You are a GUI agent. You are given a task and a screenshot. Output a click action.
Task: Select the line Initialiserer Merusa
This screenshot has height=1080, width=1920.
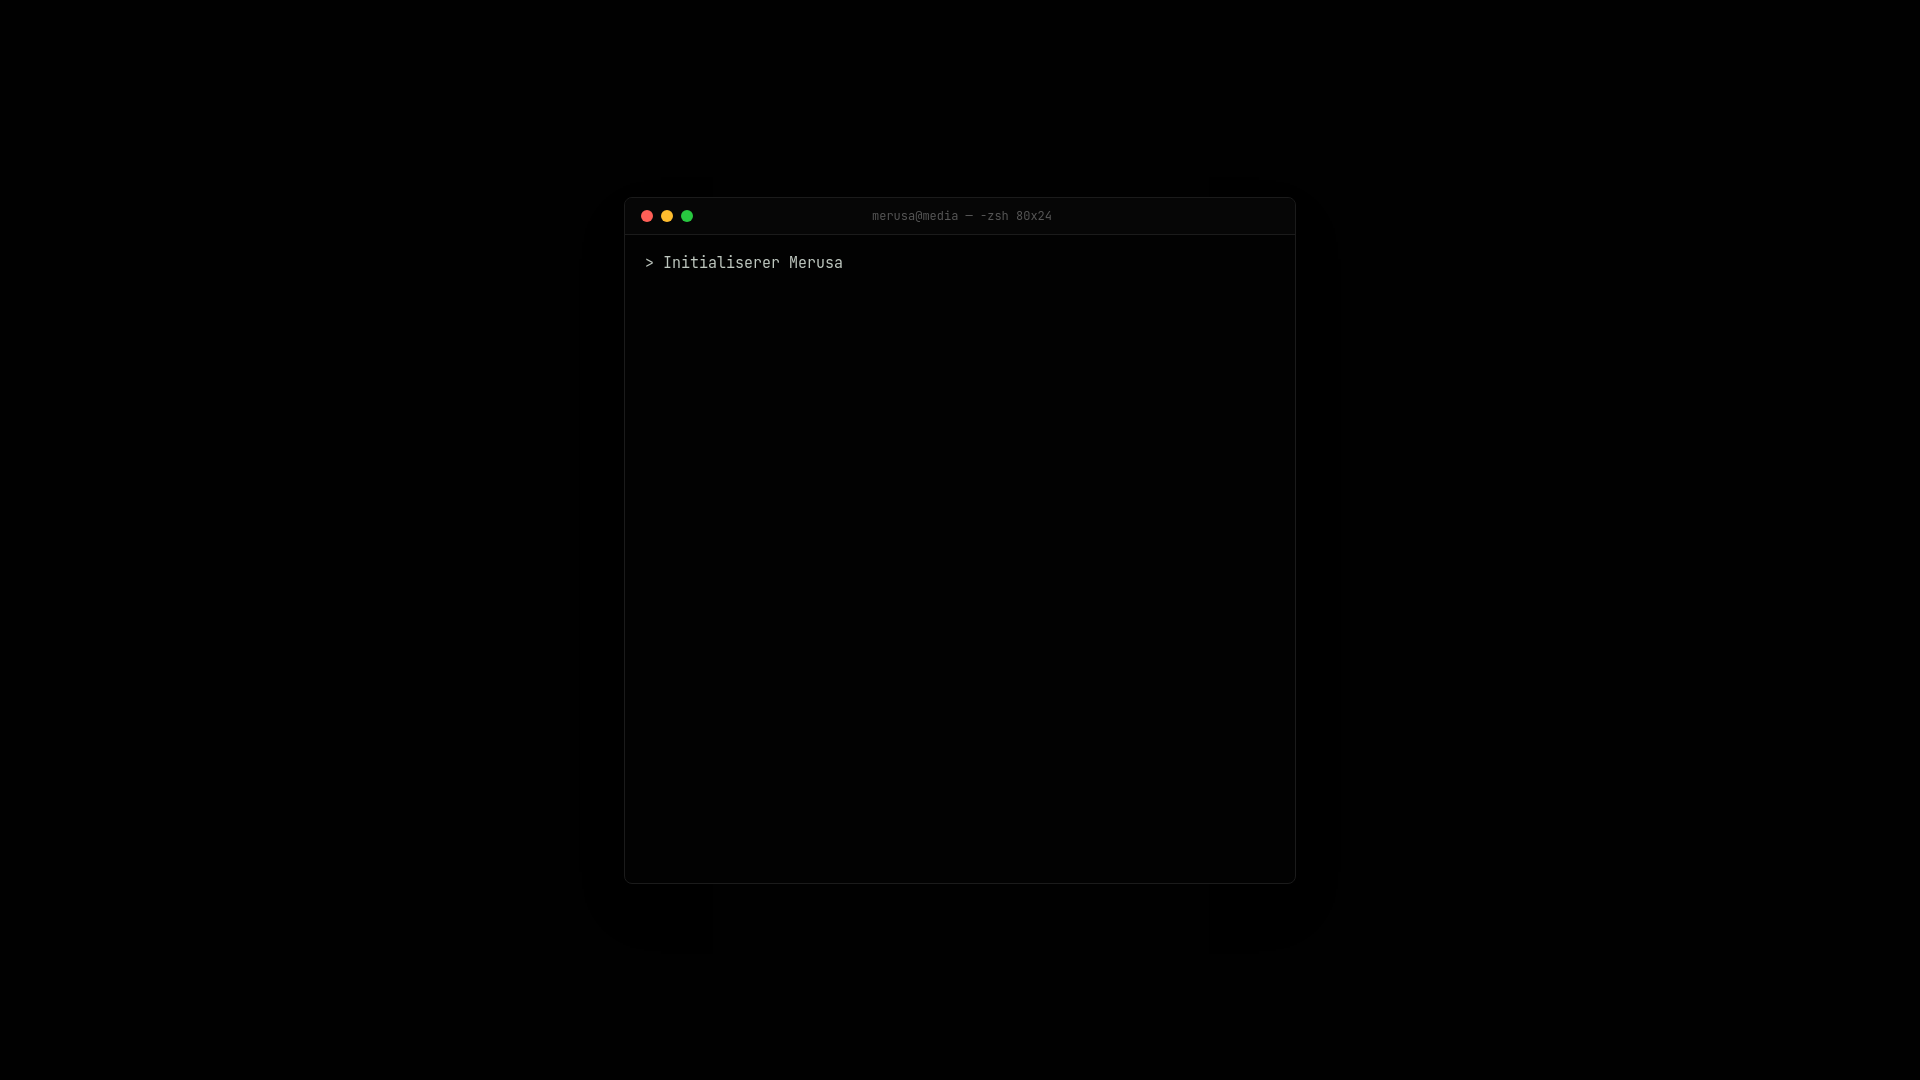tap(744, 263)
